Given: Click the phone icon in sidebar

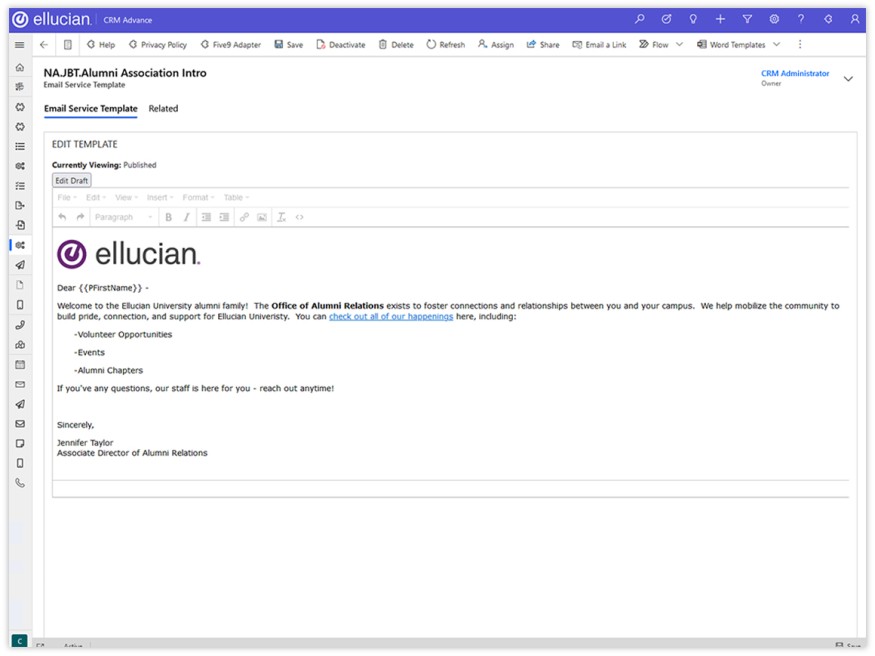Looking at the screenshot, I should (20, 483).
